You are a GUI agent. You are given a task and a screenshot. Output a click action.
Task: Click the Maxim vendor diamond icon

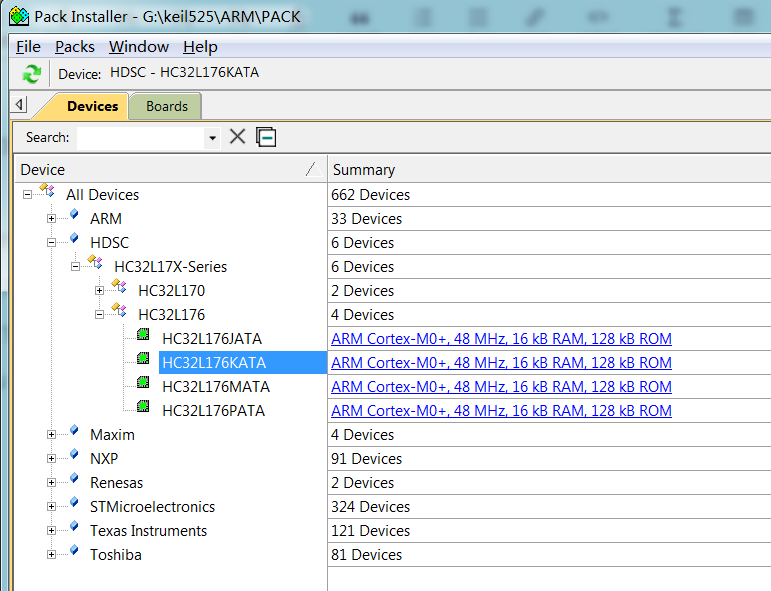click(x=74, y=430)
